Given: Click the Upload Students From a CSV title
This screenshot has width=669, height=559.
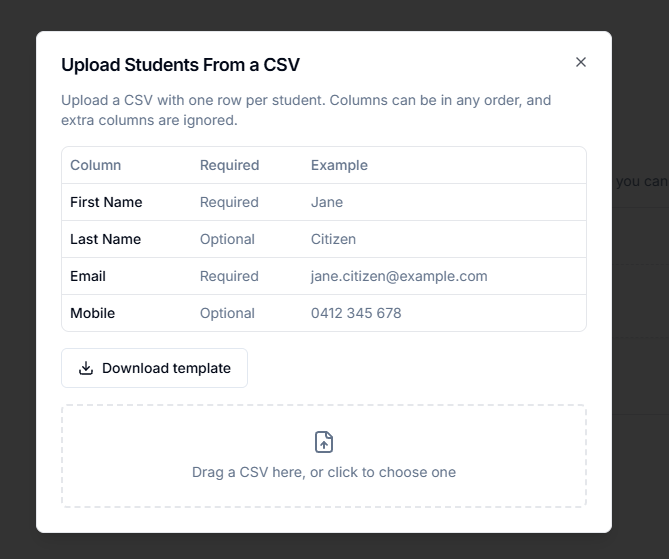Looking at the screenshot, I should pos(180,65).
